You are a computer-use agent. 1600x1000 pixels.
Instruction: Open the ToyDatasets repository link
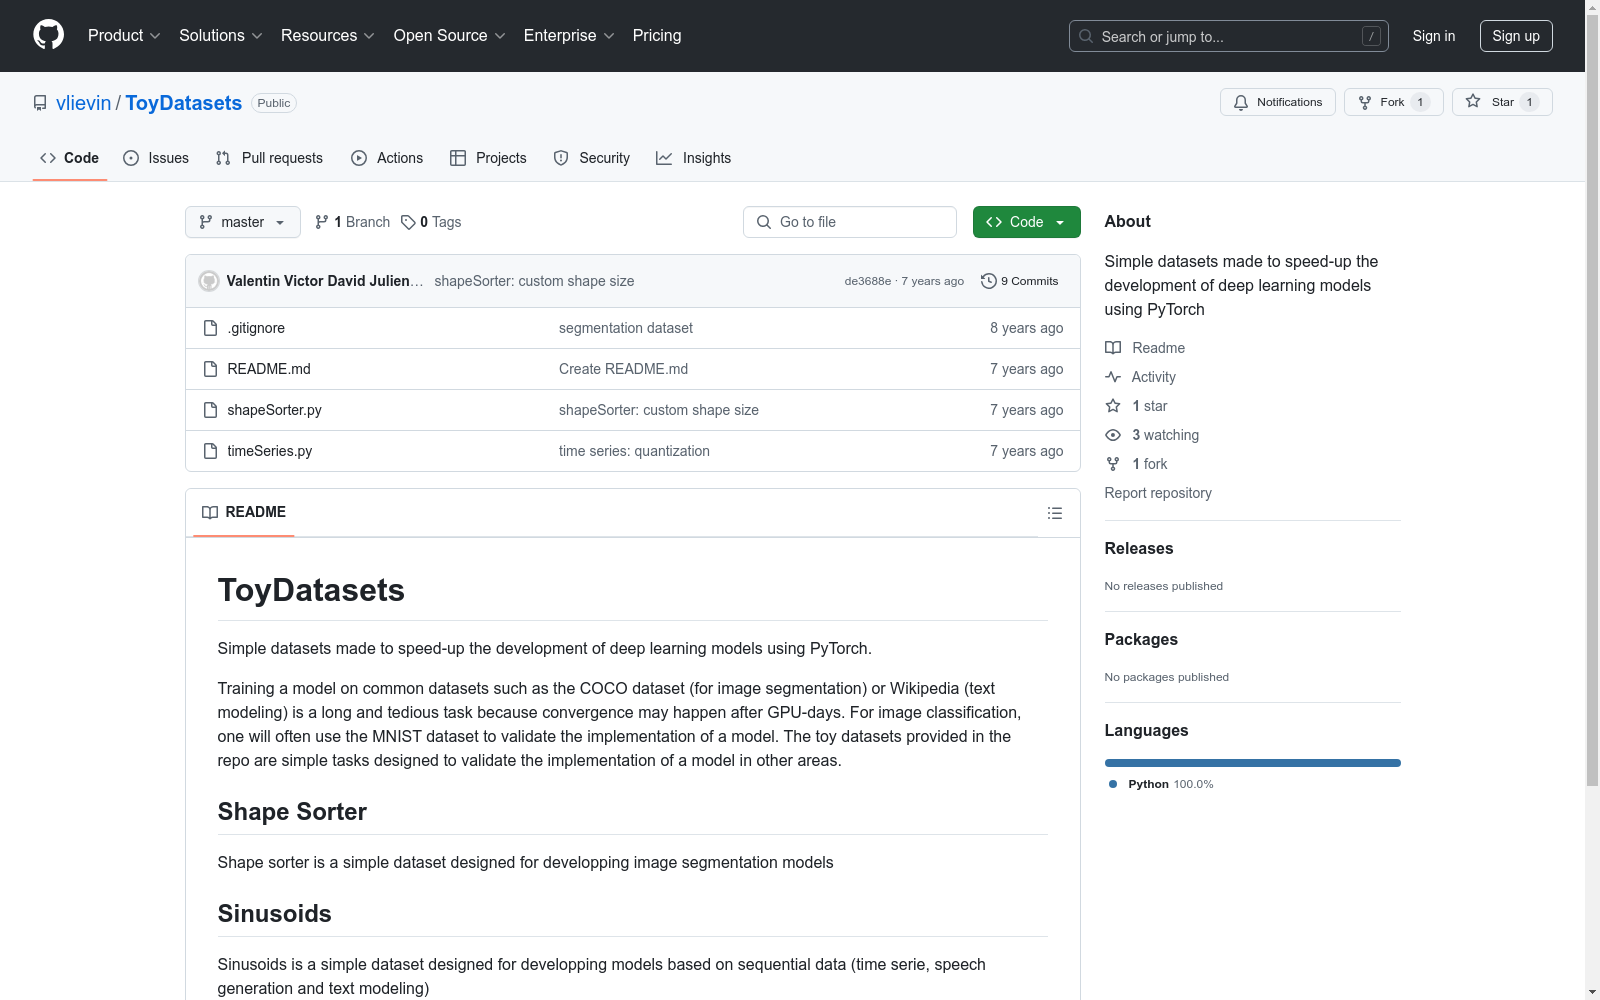184,103
